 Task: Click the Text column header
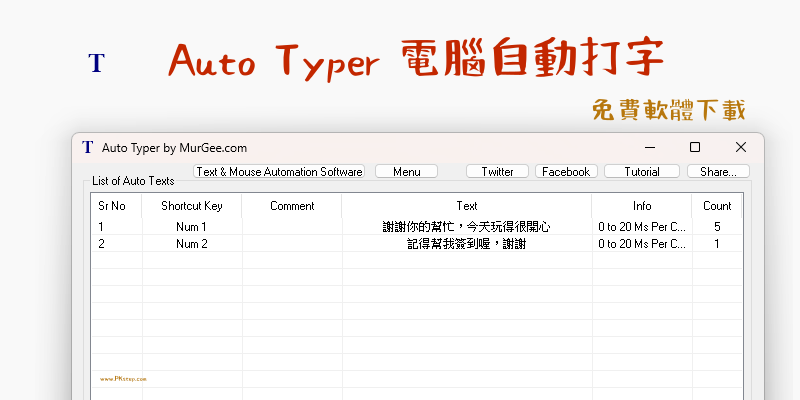(x=467, y=206)
